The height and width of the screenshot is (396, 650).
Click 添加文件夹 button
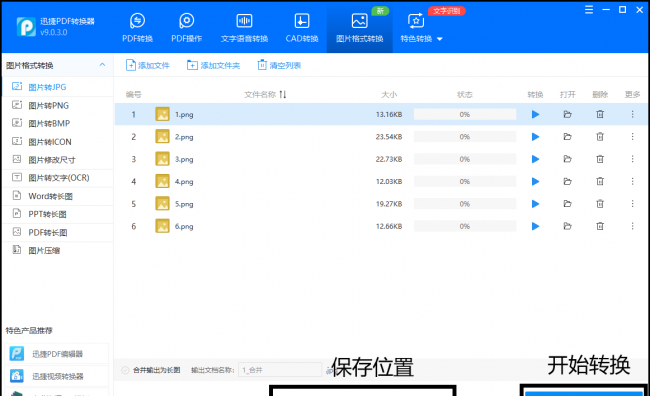tap(213, 65)
